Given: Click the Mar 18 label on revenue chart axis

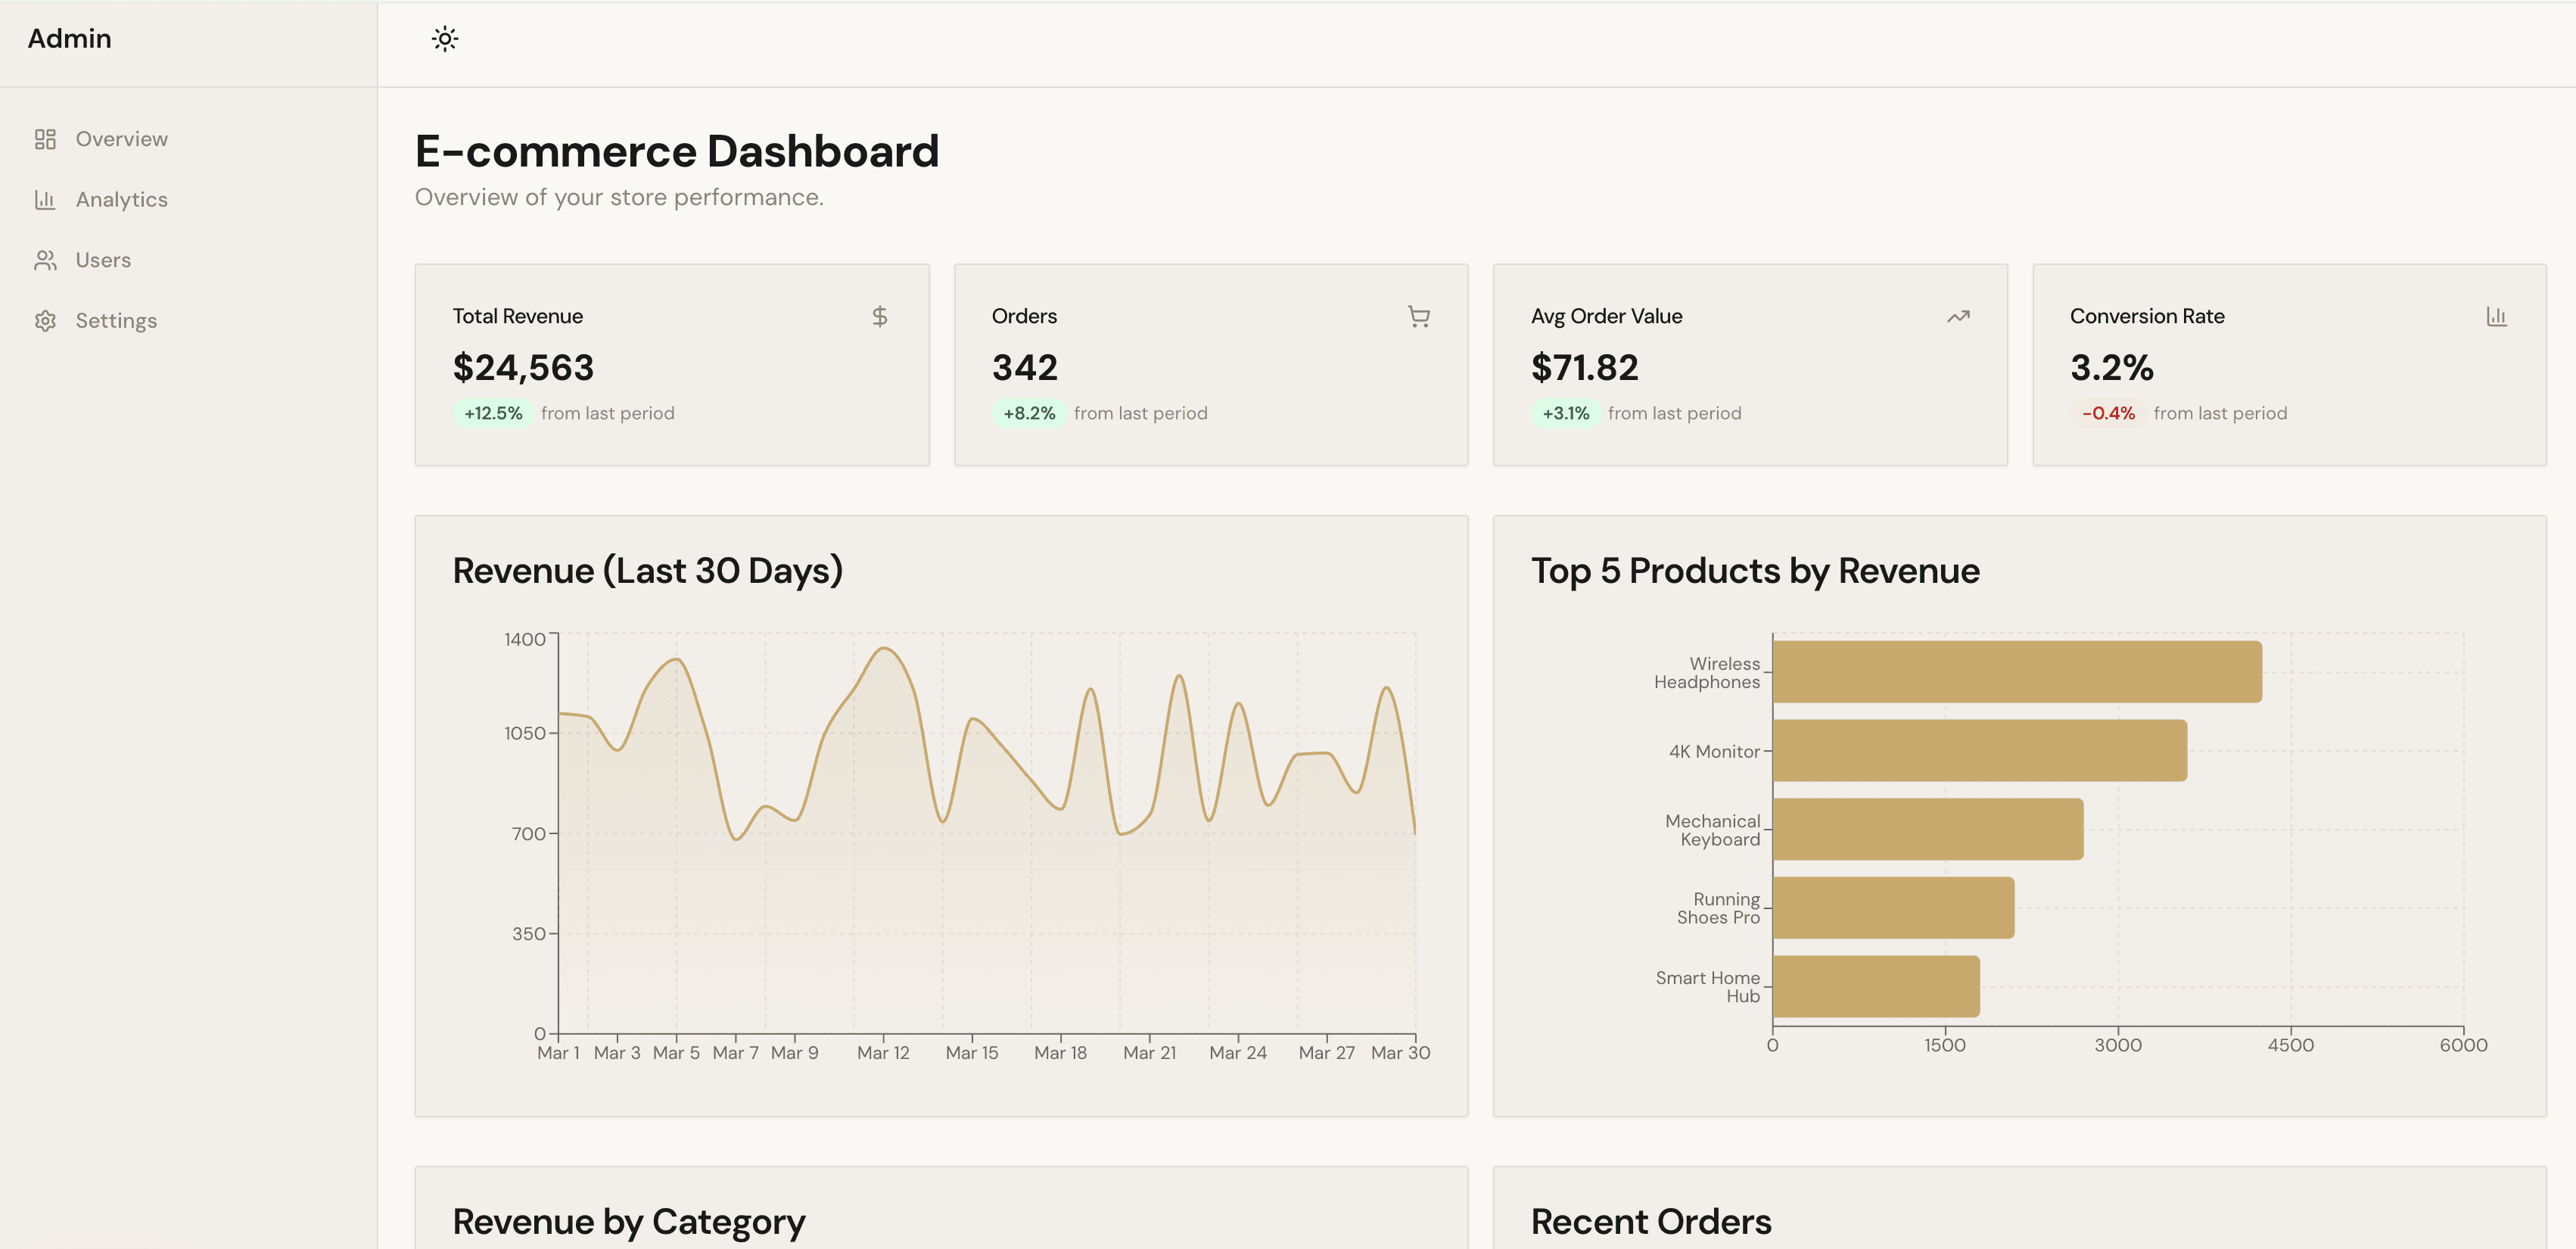Looking at the screenshot, I should click(1060, 1053).
